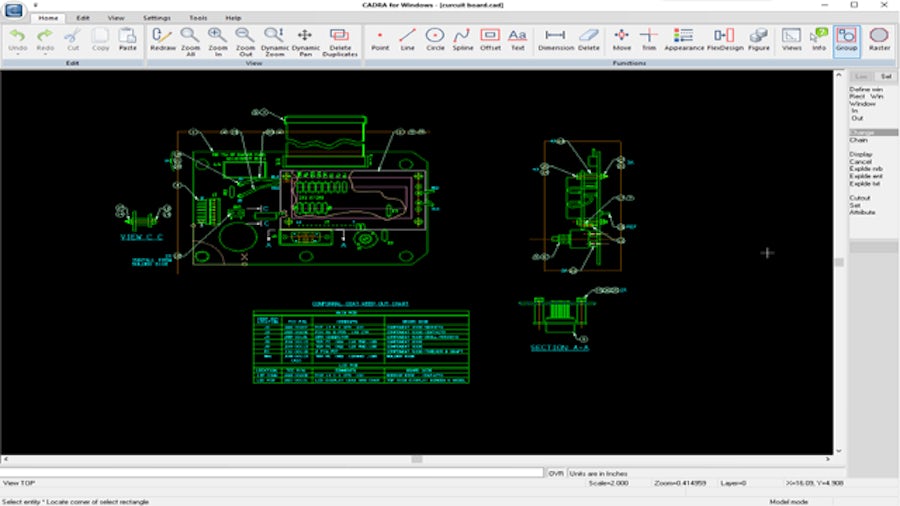Screen dimensions: 900x506
Task: Click the SECTION A-A drawing label
Action: click(560, 348)
